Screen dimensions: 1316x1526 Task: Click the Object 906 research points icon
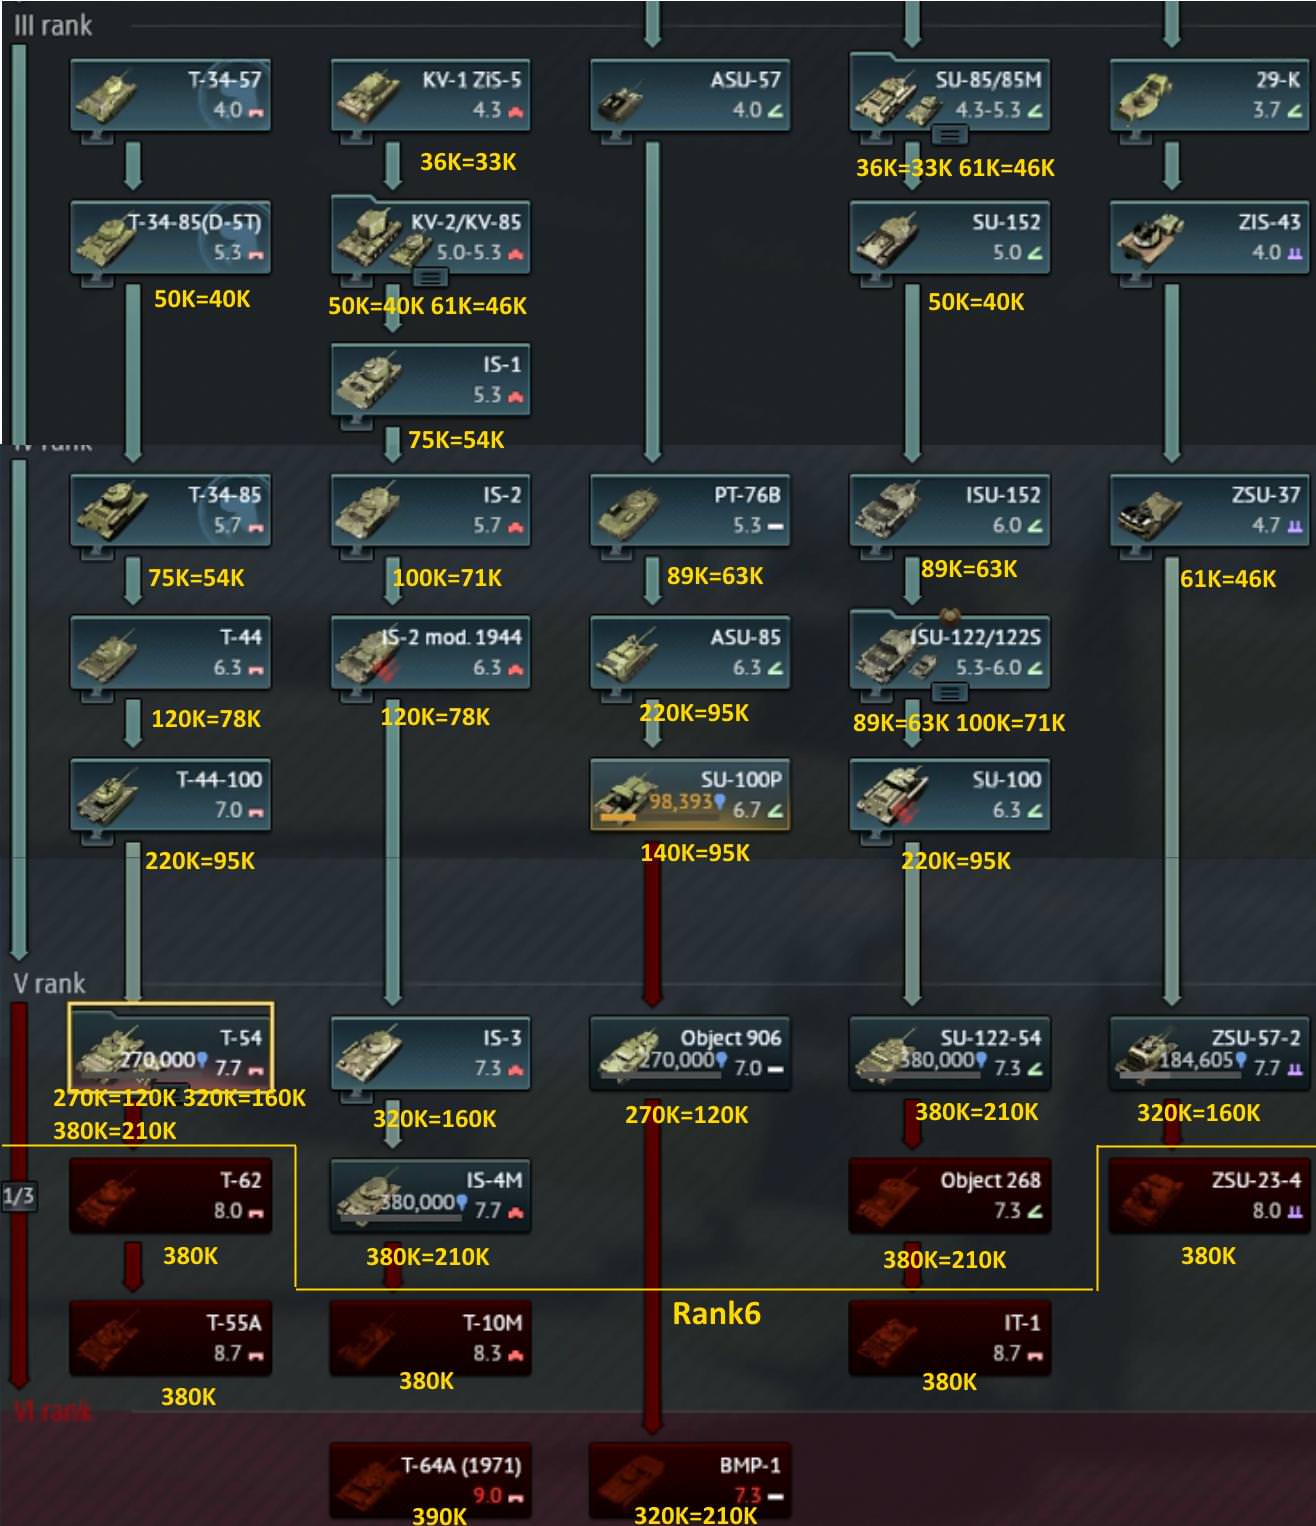720,1060
